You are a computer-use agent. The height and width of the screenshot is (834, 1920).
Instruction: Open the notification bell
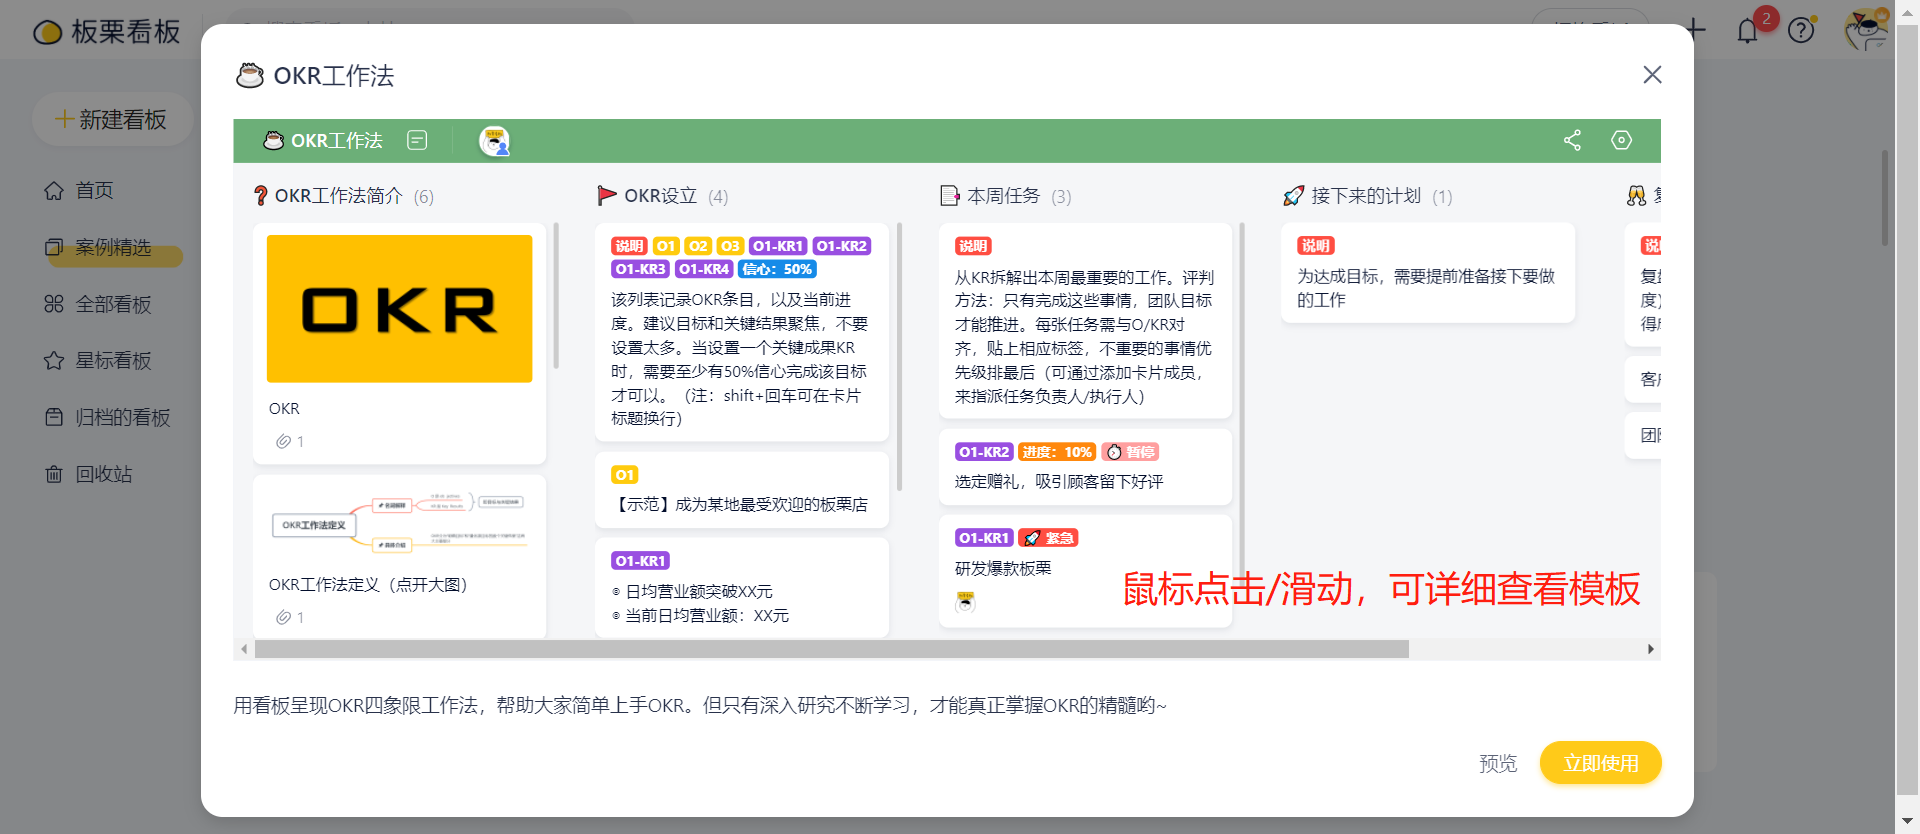[1747, 31]
